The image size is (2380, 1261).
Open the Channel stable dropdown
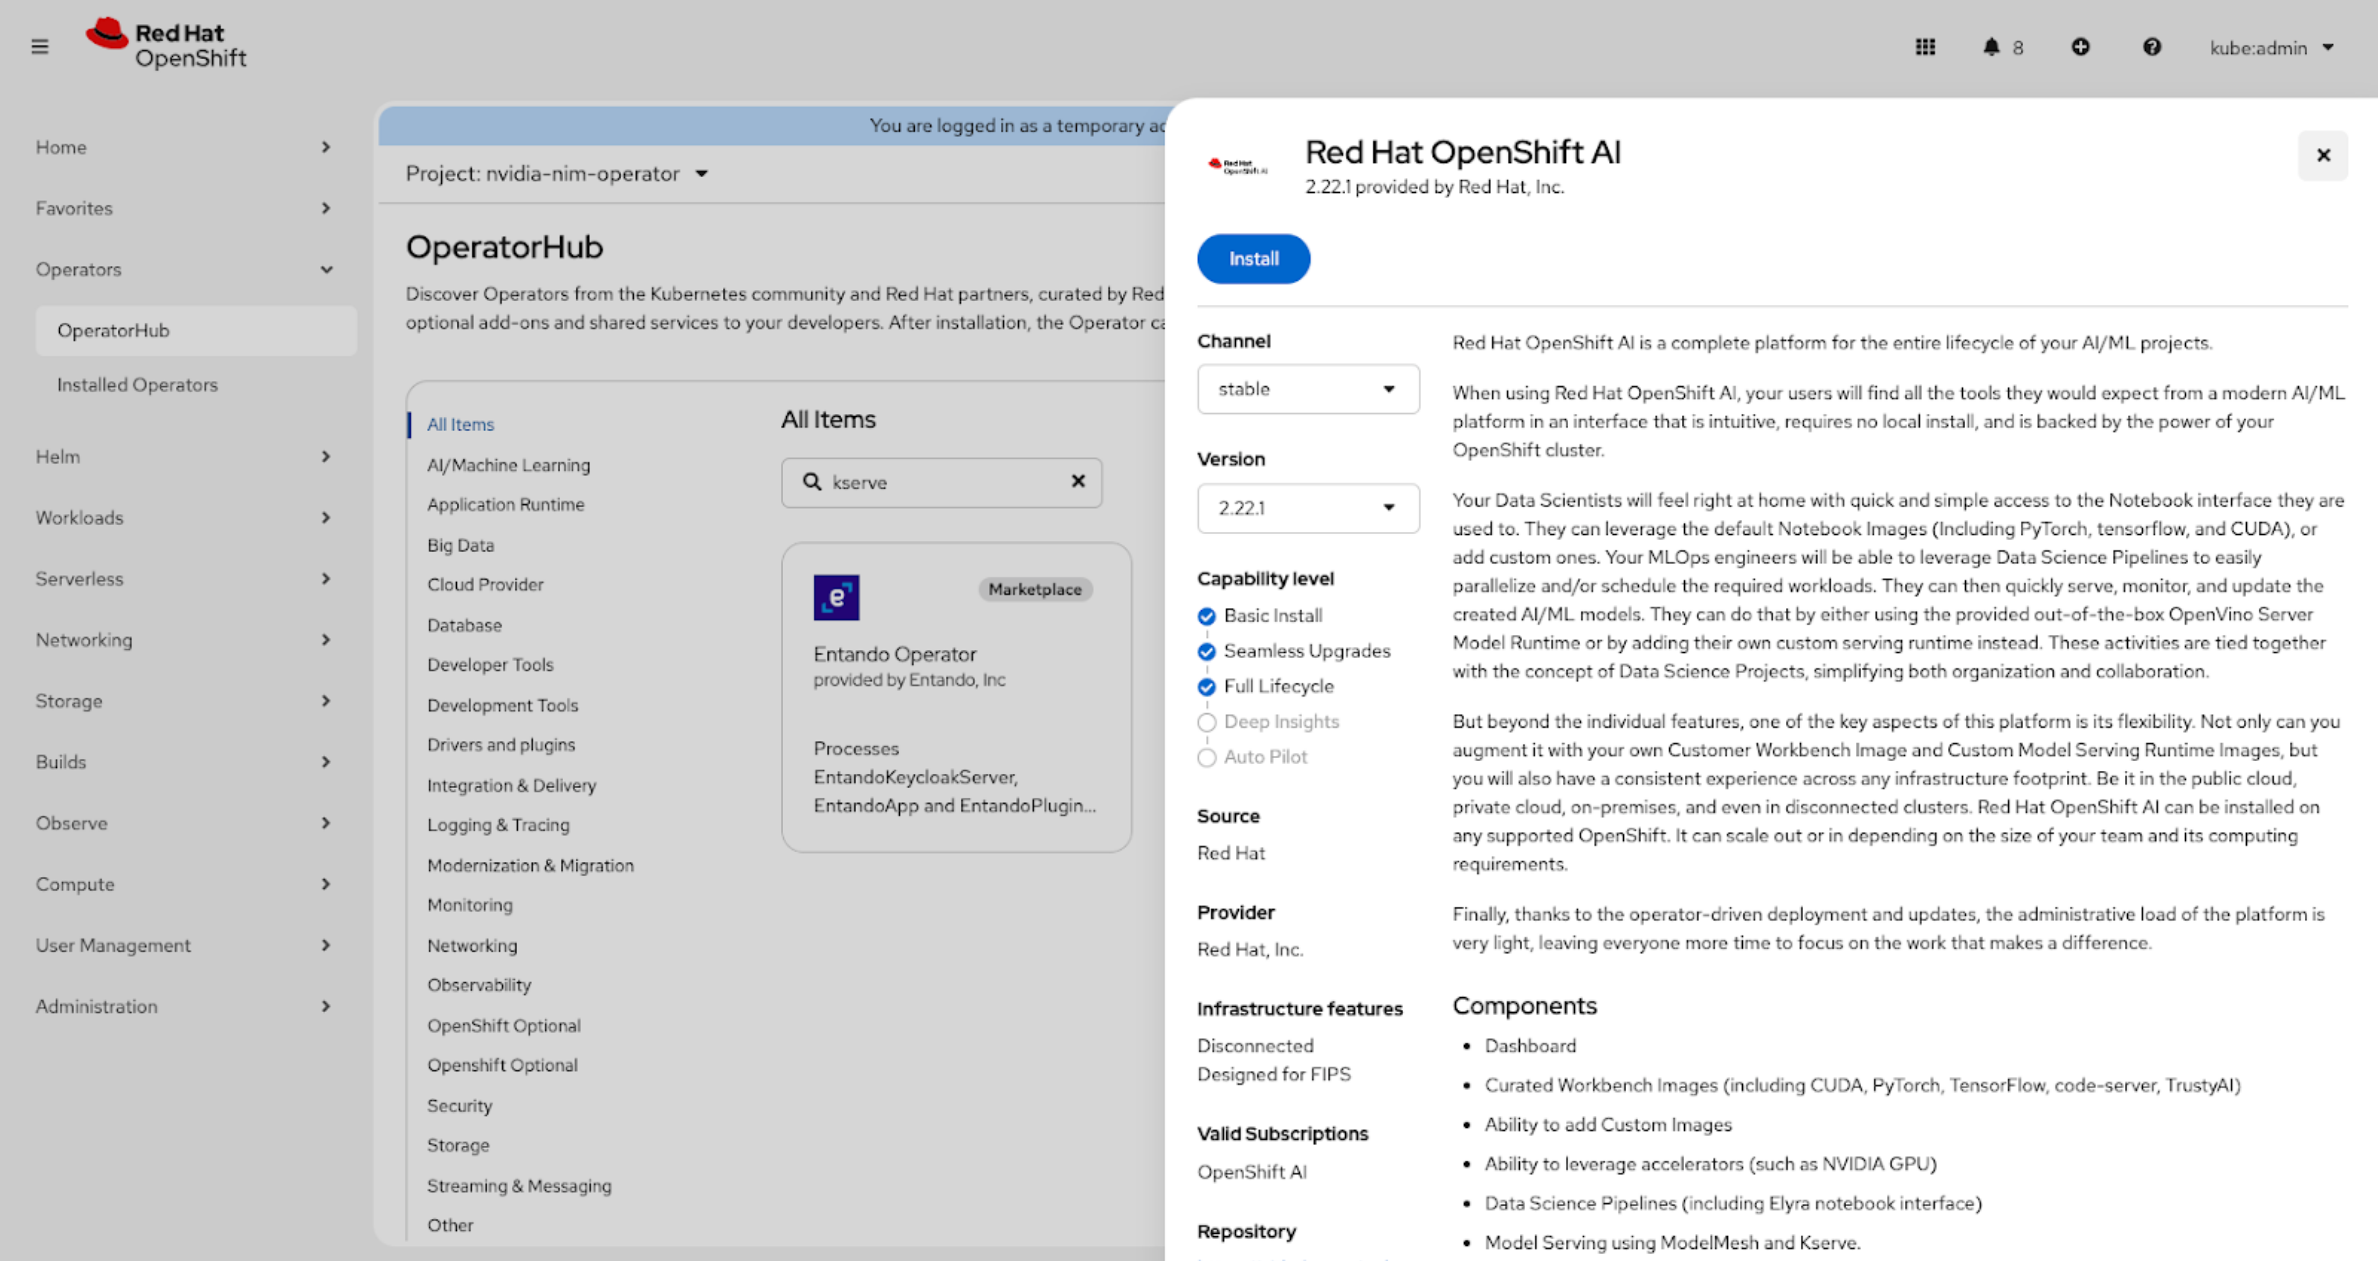(x=1307, y=389)
